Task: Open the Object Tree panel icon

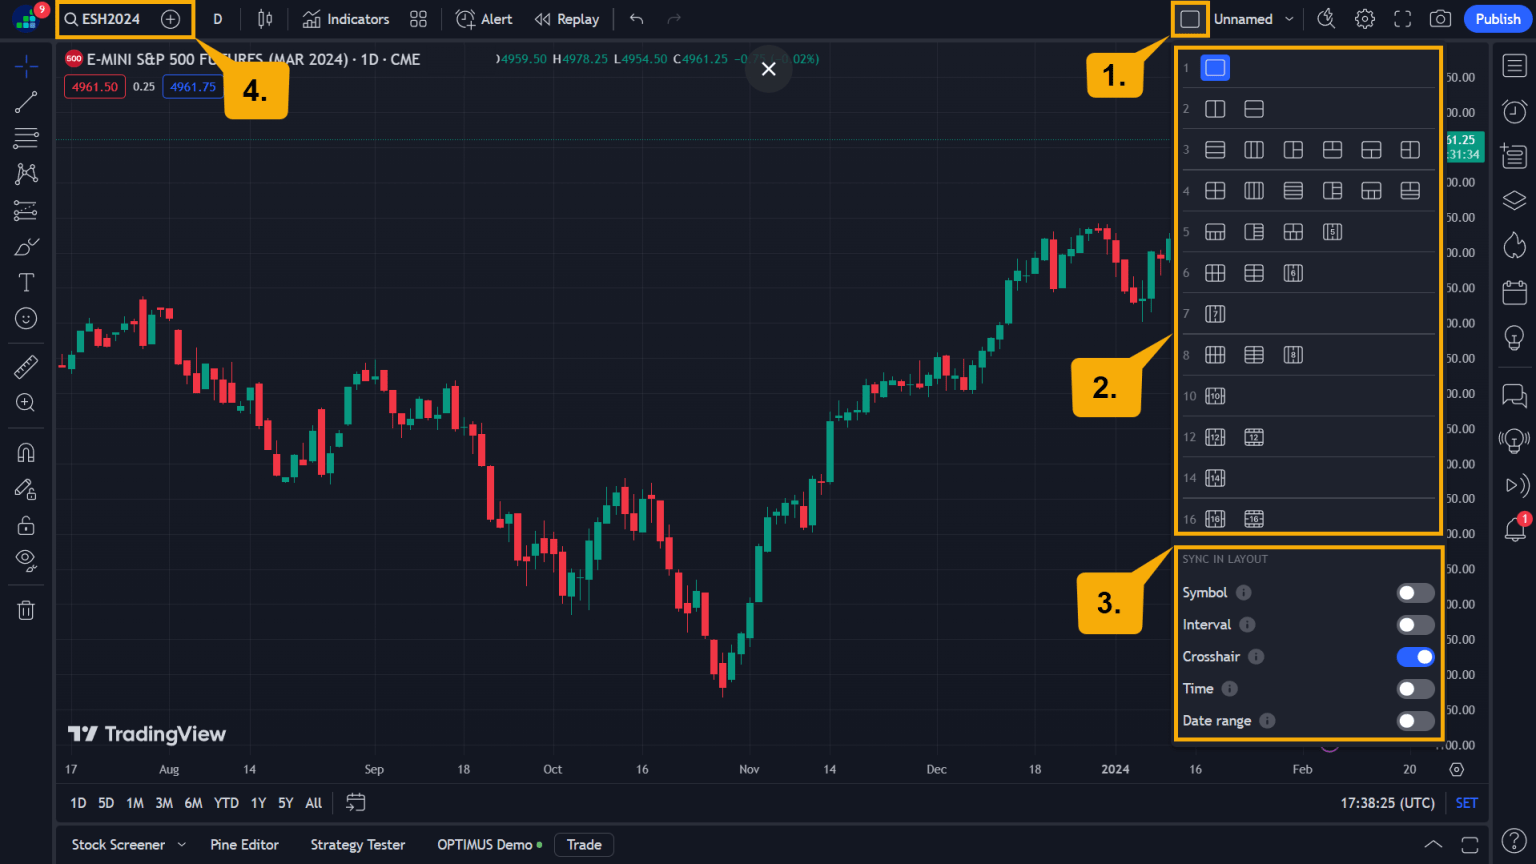Action: pos(1514,200)
